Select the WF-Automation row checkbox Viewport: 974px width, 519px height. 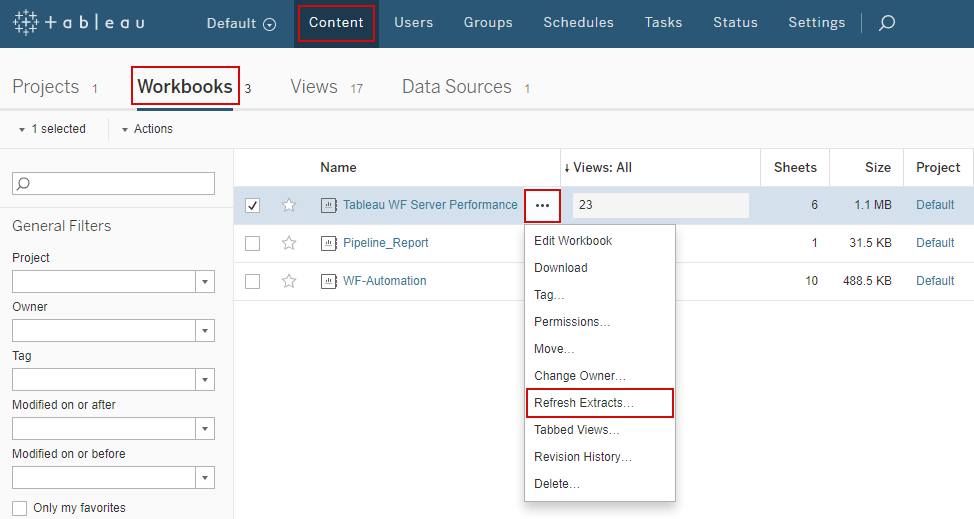[x=252, y=281]
